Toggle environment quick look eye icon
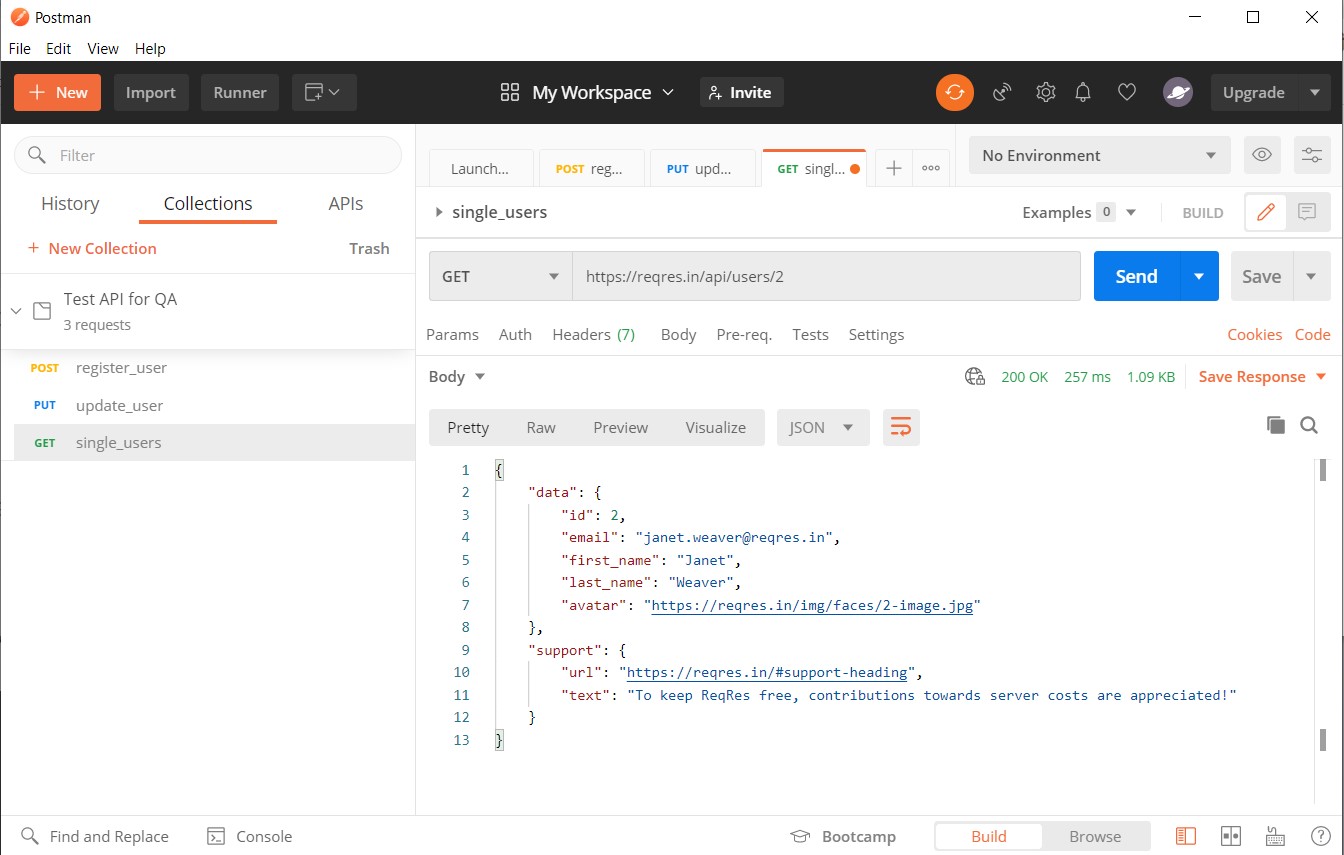 coord(1262,155)
